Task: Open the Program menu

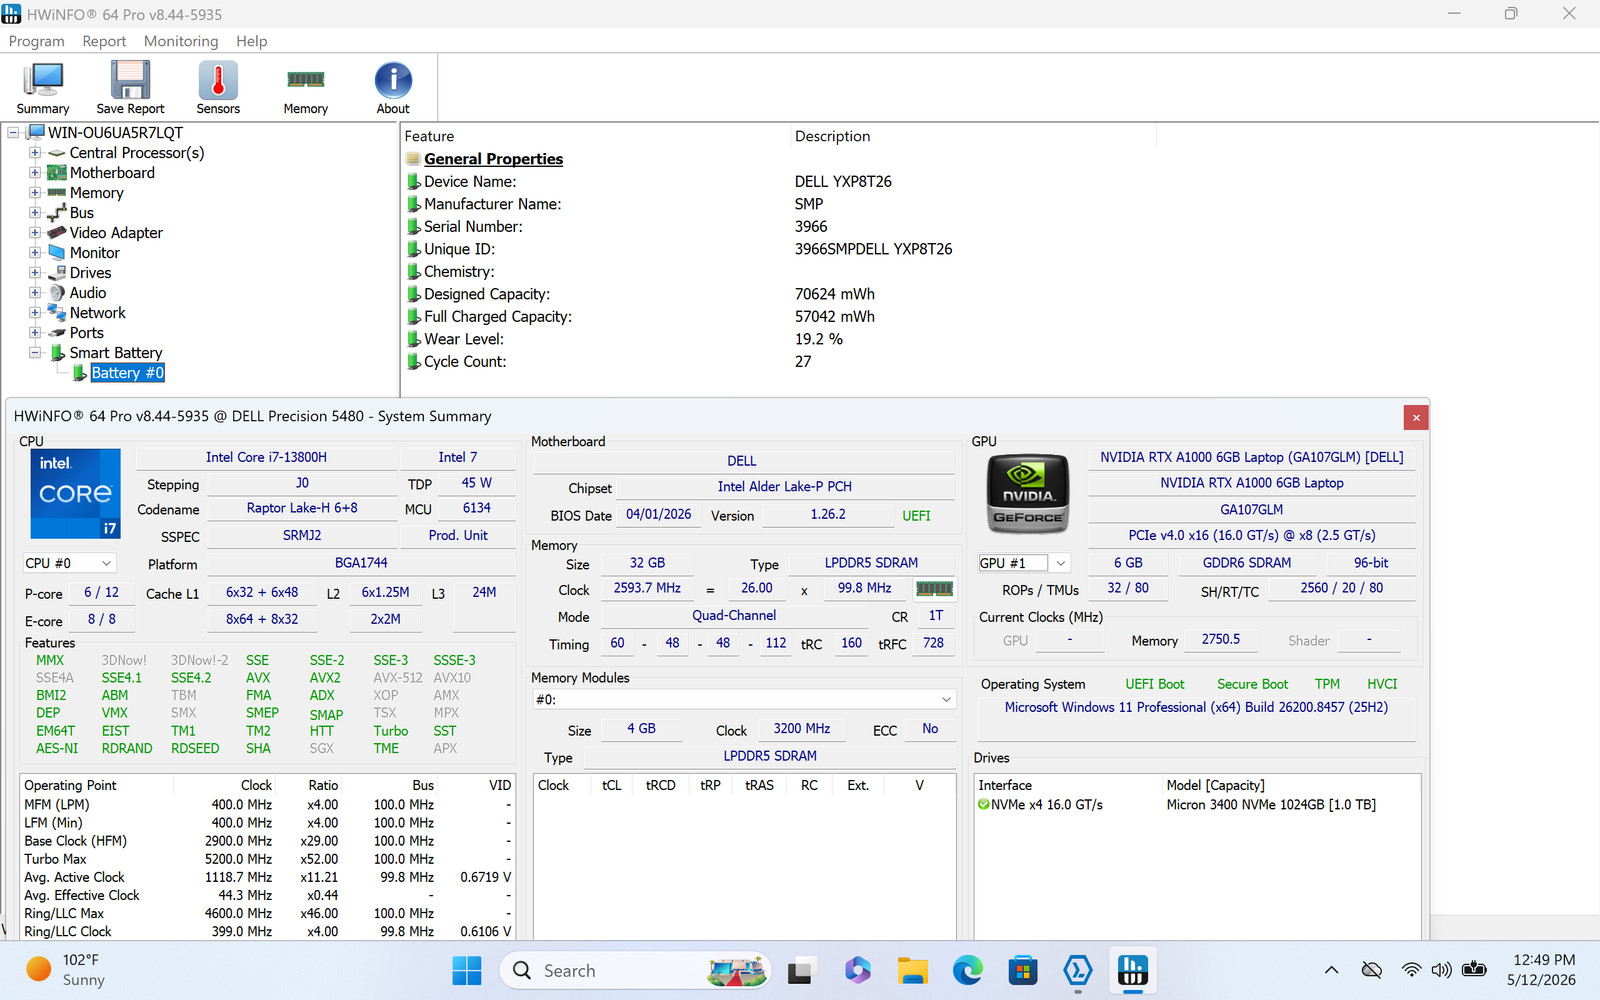Action: coord(36,41)
